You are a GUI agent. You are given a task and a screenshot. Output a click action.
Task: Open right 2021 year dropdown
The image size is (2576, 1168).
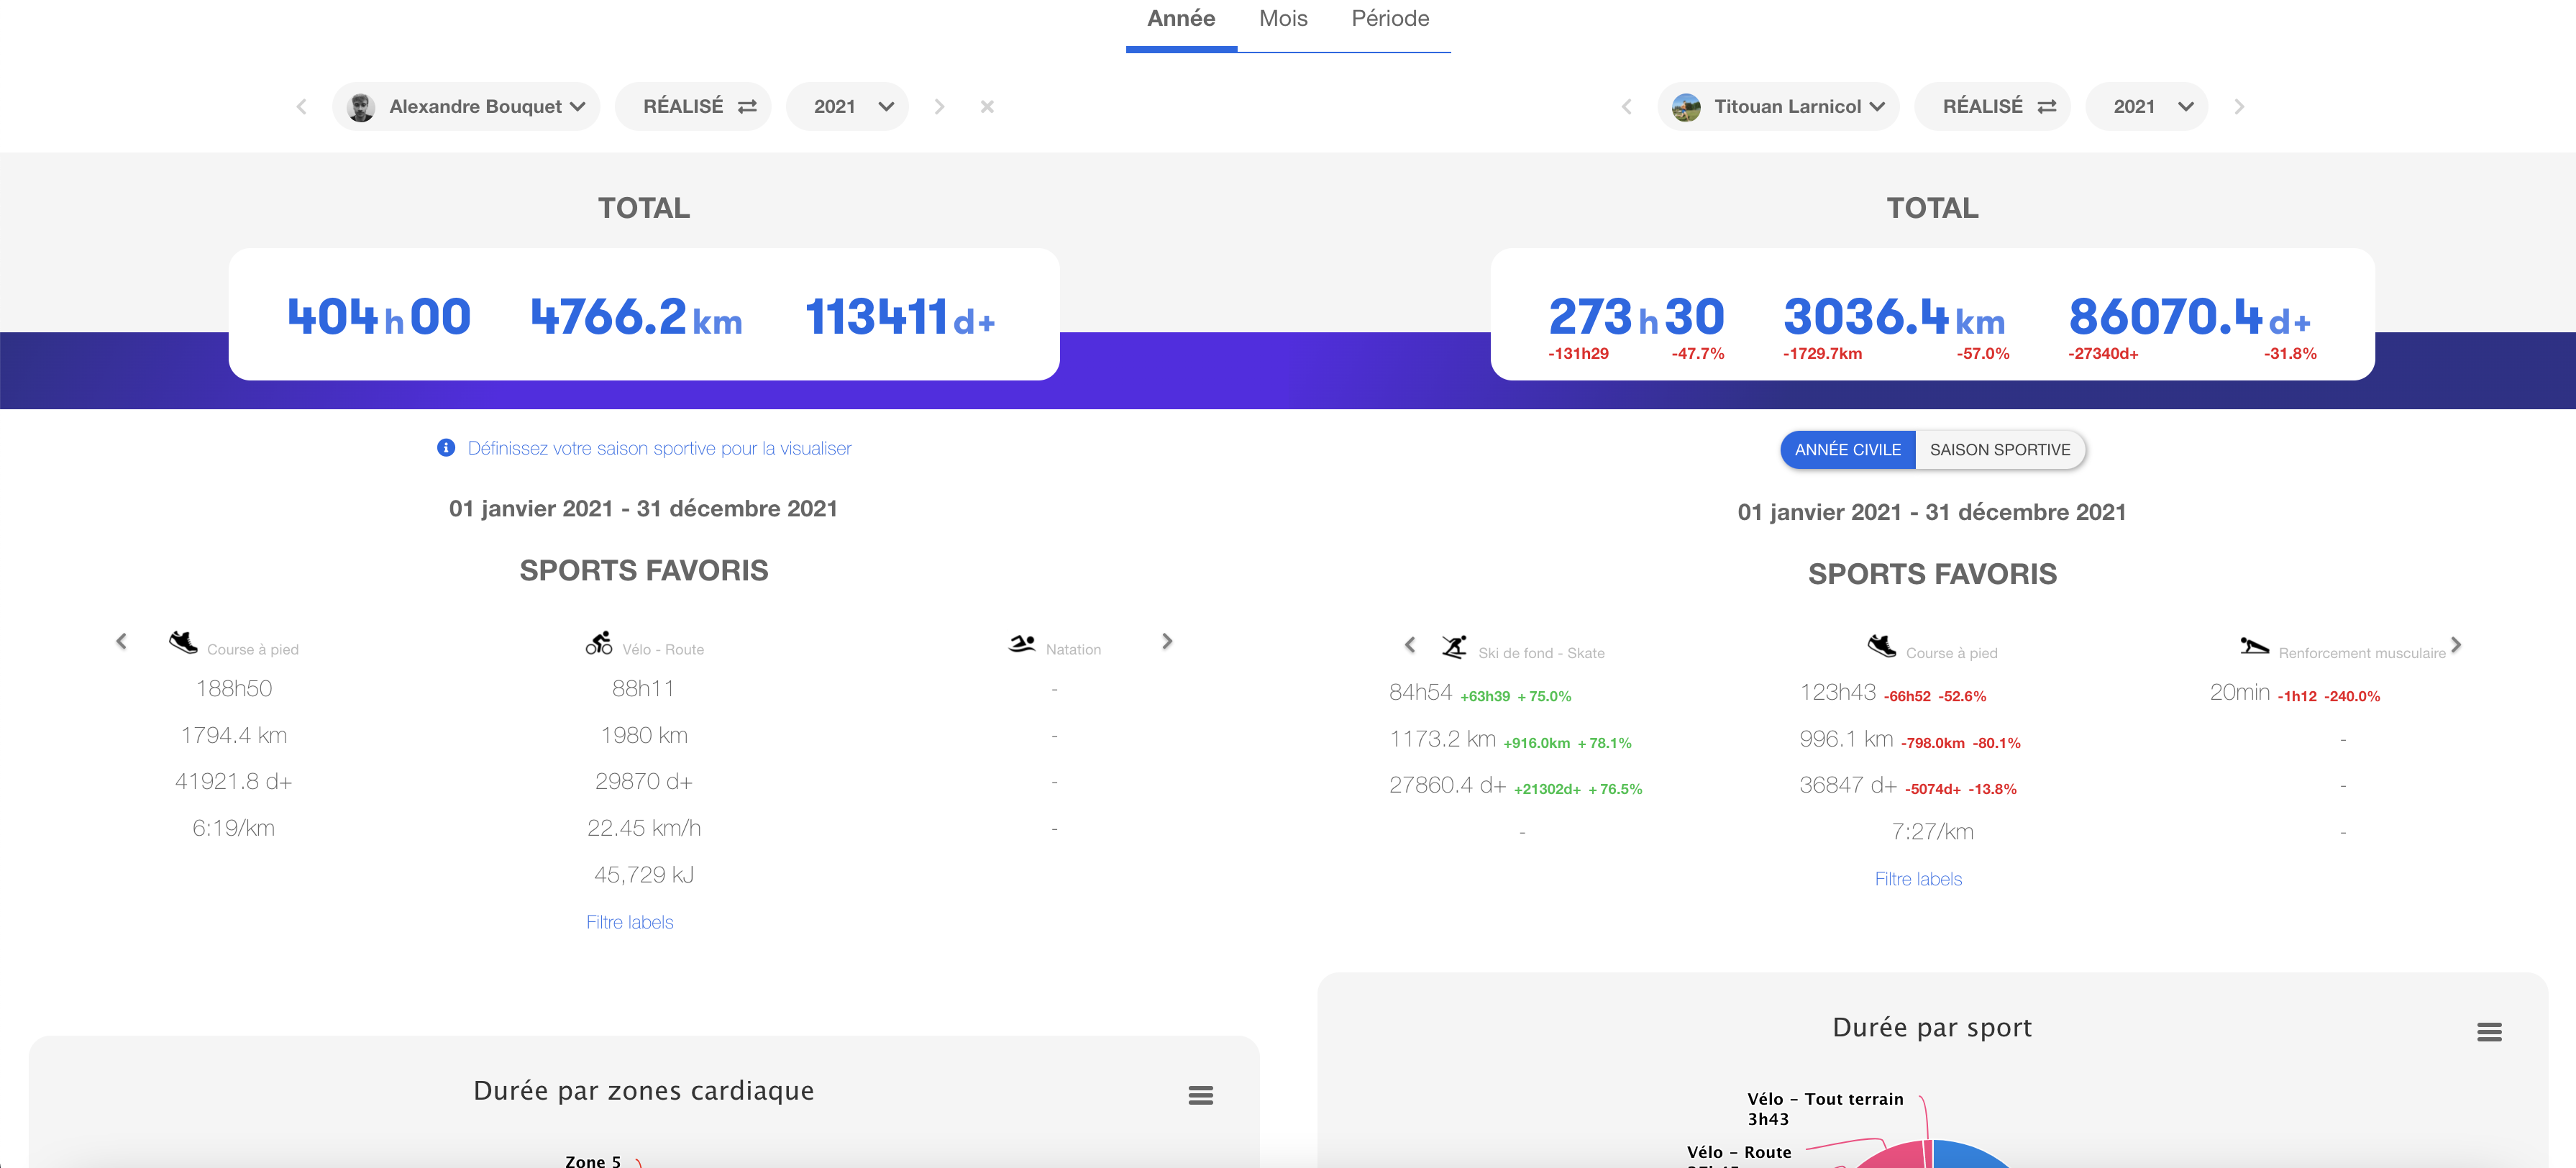coord(2147,106)
